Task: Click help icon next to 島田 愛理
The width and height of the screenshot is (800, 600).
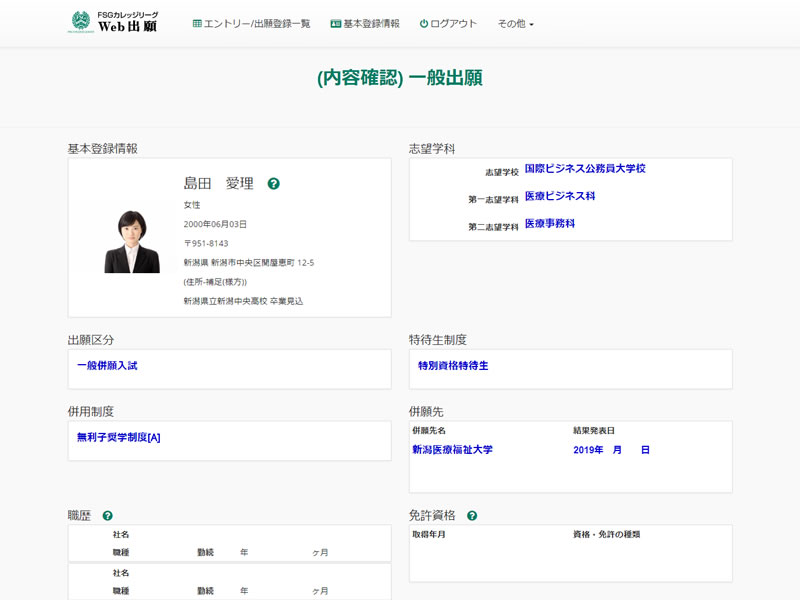Action: coord(274,184)
